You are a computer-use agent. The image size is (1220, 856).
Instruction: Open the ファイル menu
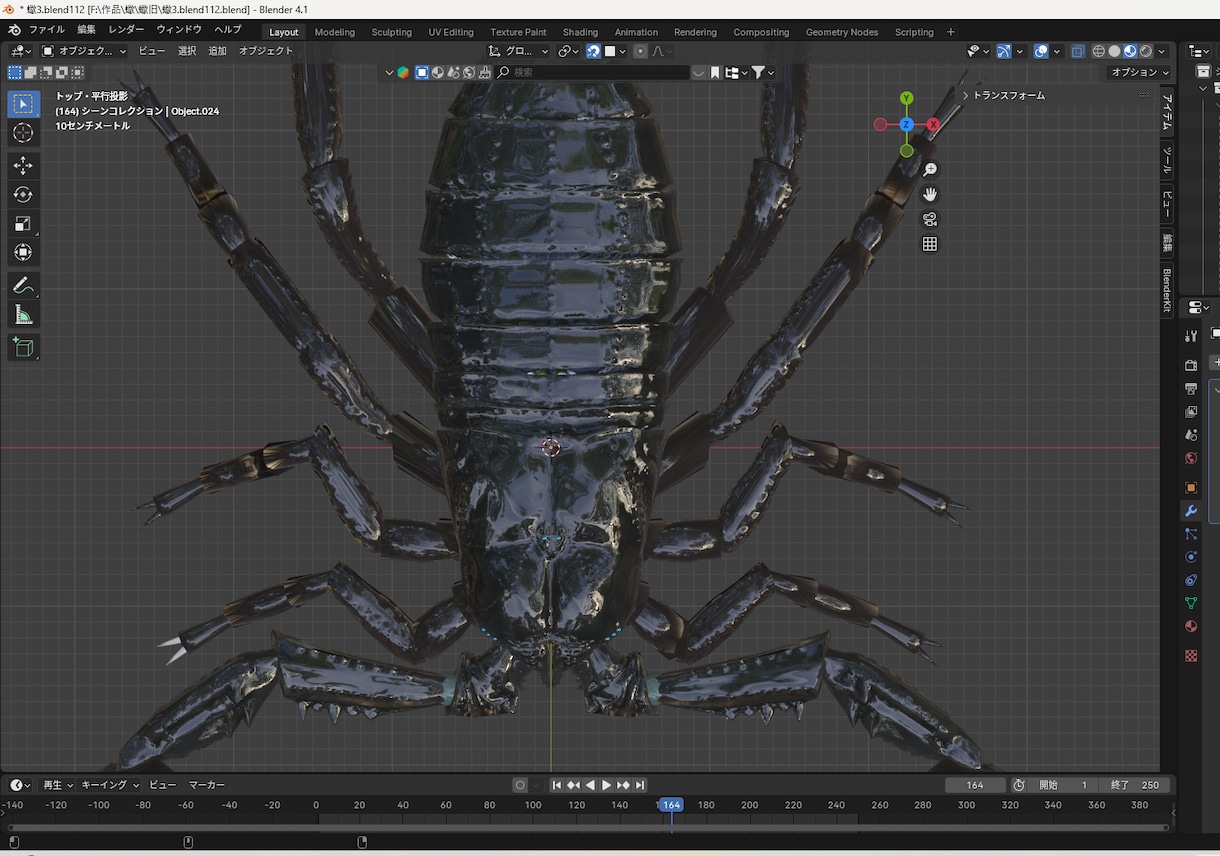47,30
